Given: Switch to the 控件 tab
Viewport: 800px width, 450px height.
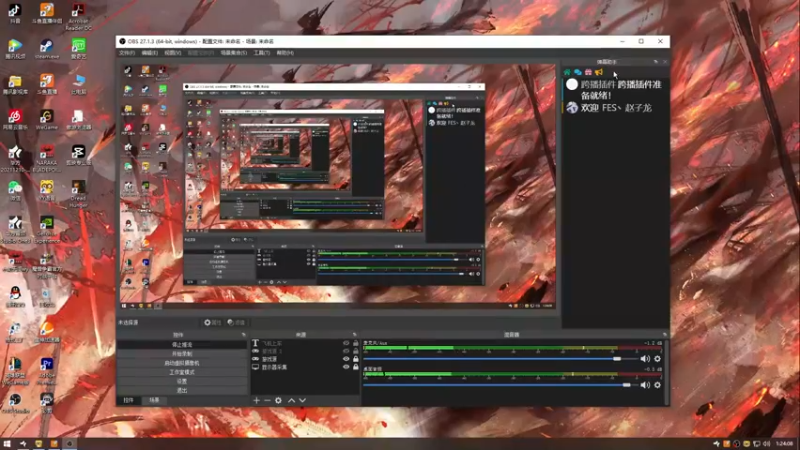Looking at the screenshot, I should (x=129, y=401).
